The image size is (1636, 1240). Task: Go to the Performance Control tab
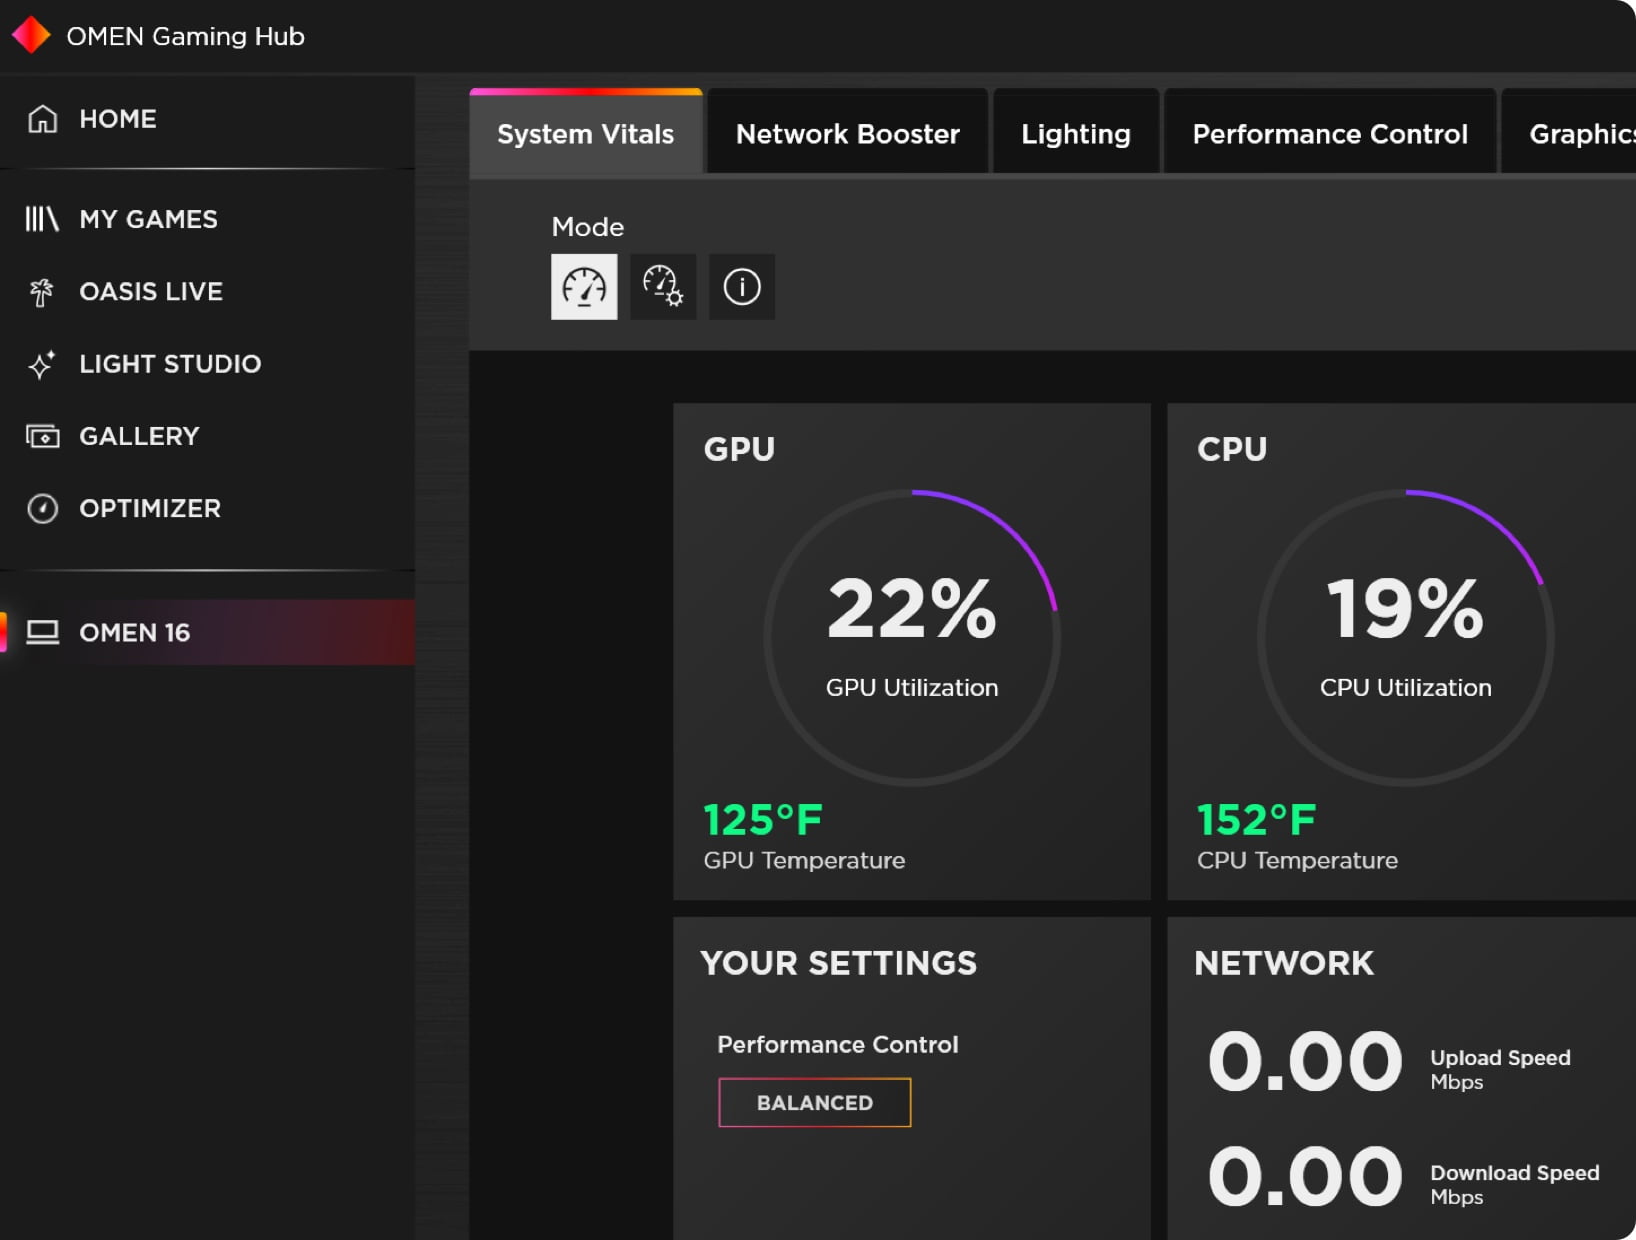[x=1329, y=134]
